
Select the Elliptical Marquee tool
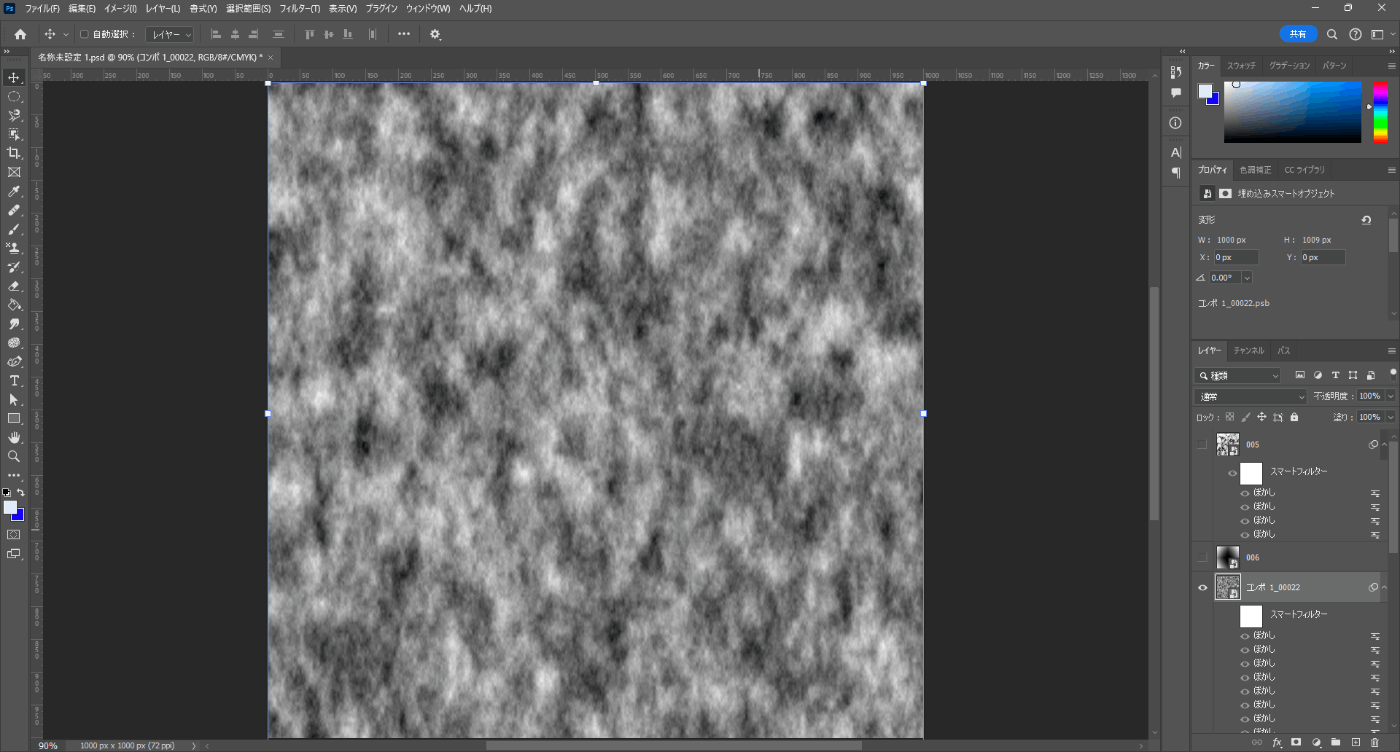(x=14, y=96)
